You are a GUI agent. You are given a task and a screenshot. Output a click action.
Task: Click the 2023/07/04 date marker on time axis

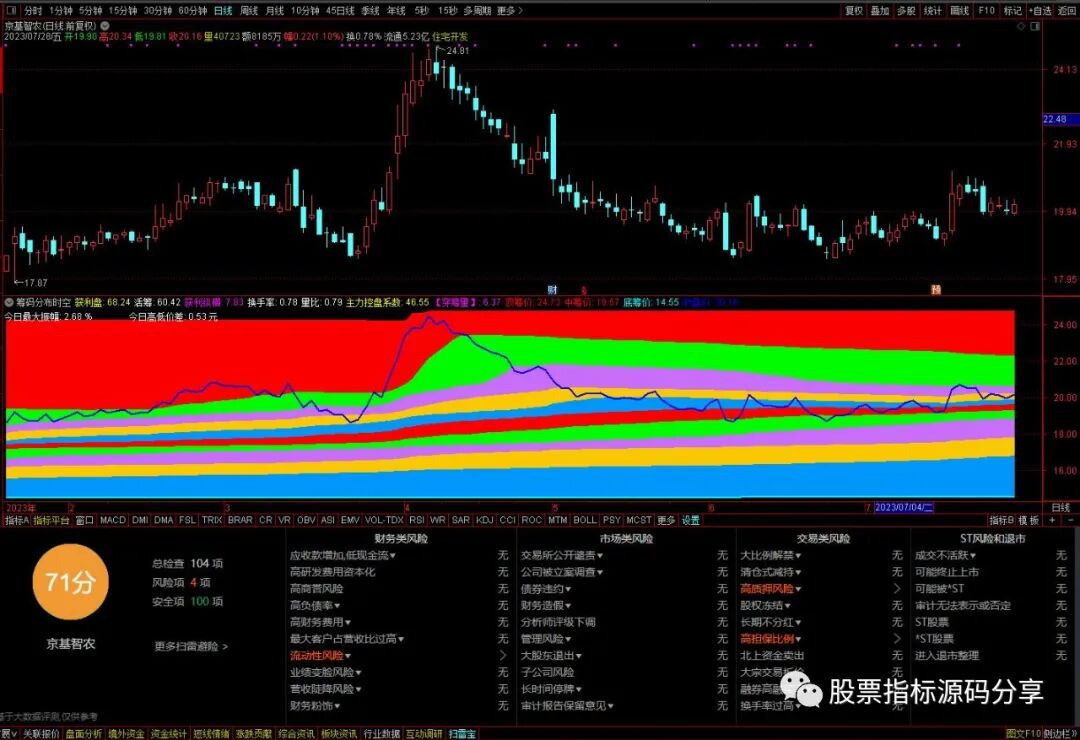pyautogui.click(x=904, y=508)
